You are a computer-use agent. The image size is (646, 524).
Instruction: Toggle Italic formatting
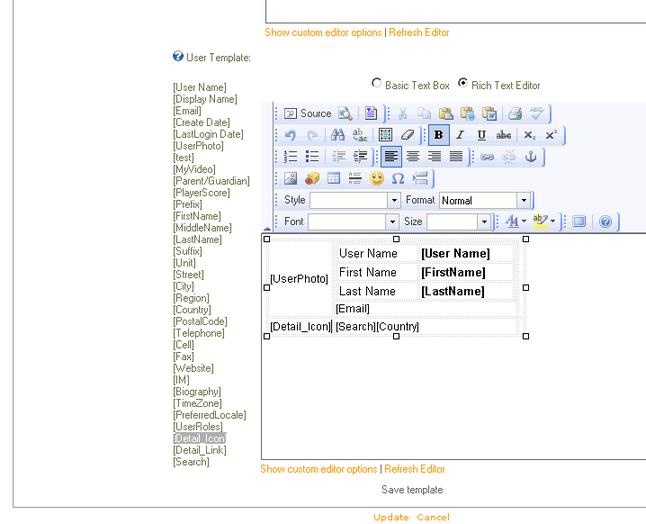(460, 135)
